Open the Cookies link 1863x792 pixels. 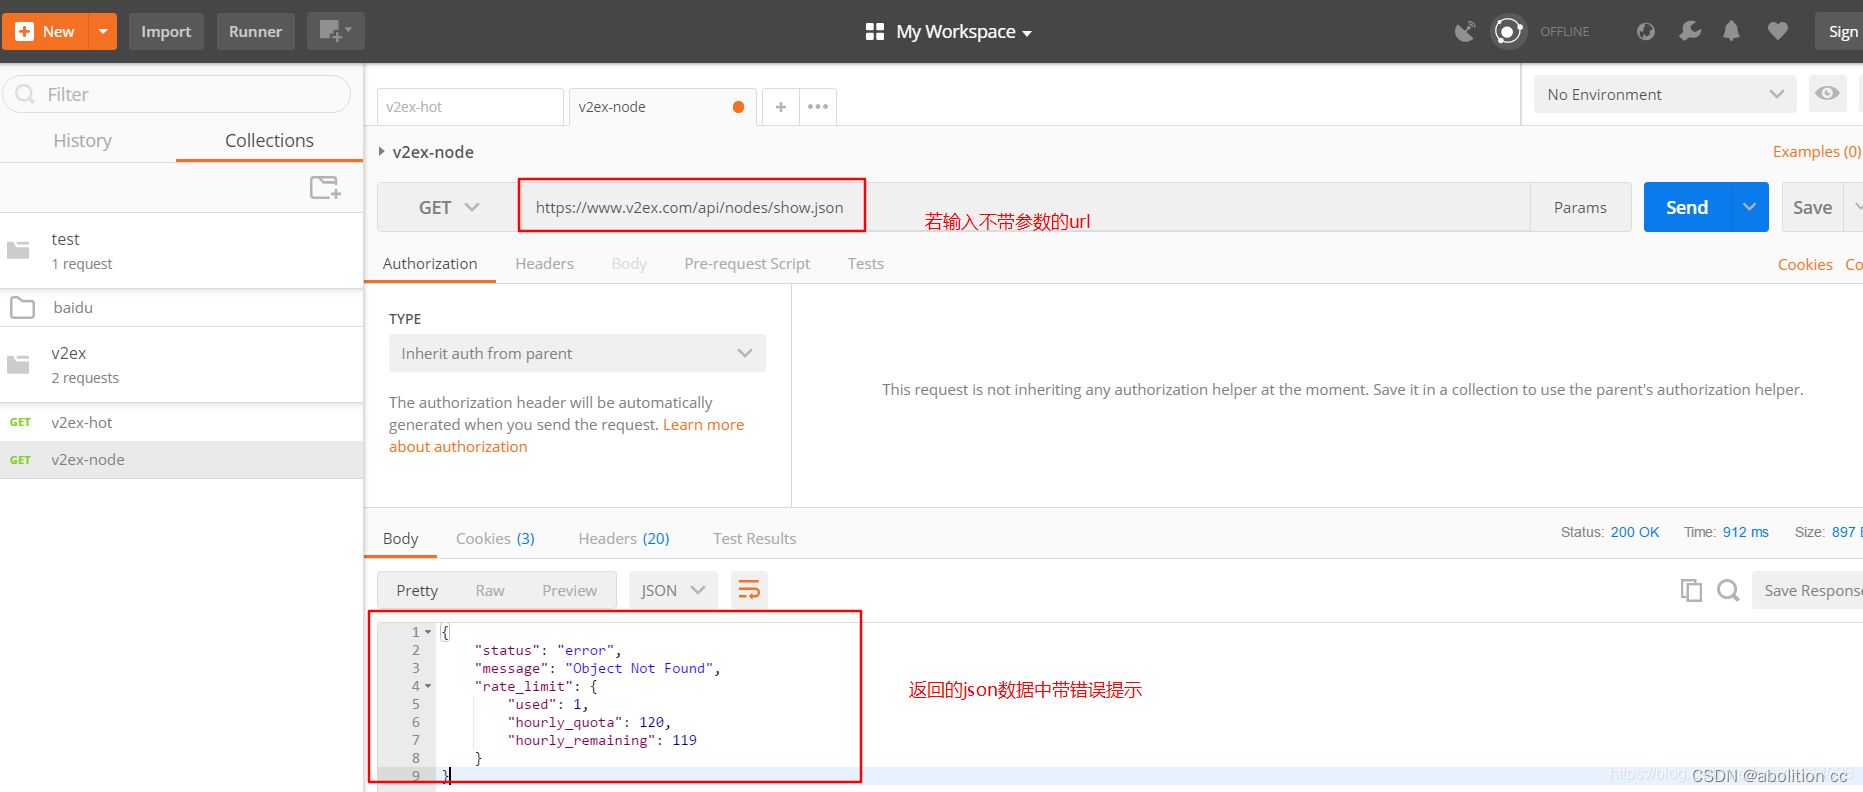click(1805, 264)
